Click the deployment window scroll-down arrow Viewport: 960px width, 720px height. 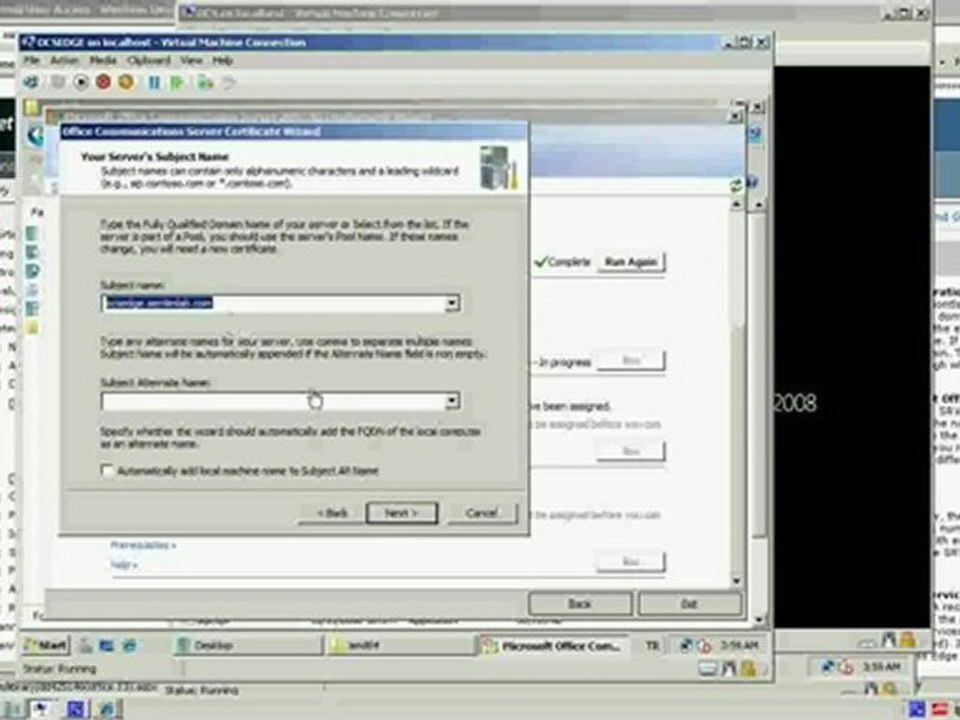pyautogui.click(x=736, y=580)
